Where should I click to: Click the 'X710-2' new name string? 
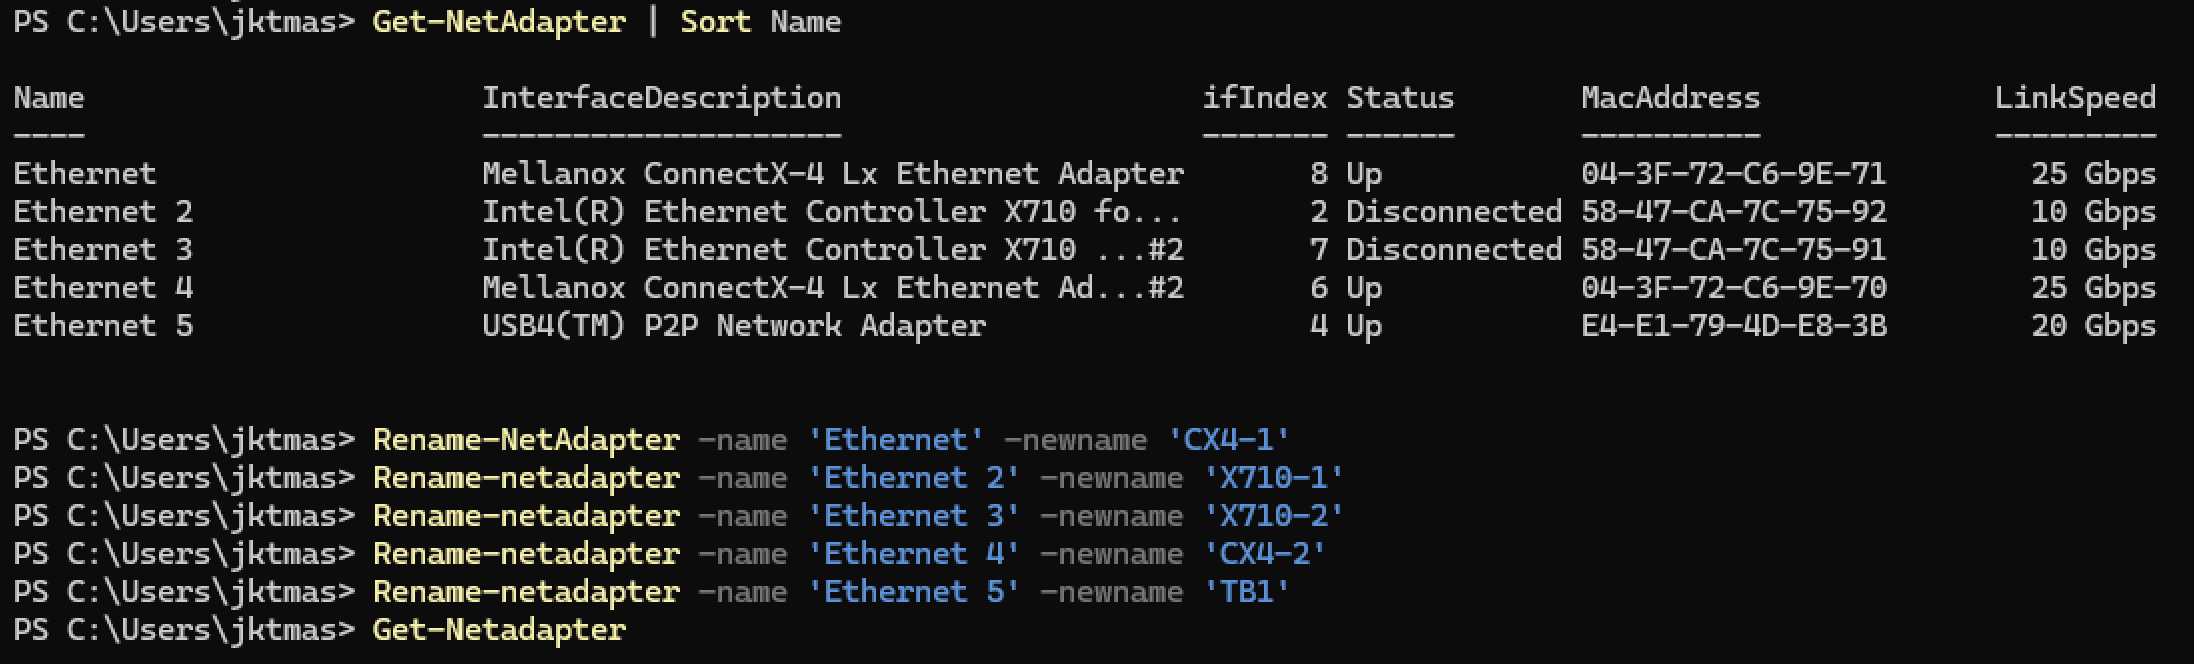(x=1274, y=516)
